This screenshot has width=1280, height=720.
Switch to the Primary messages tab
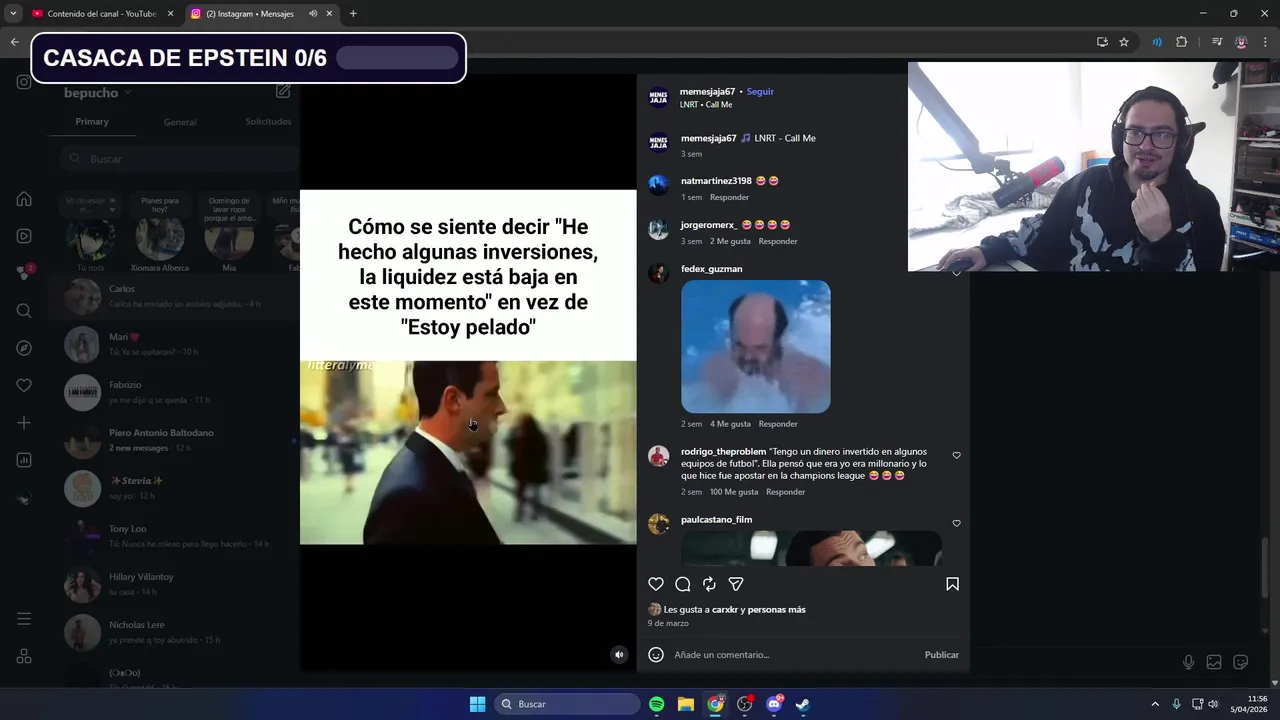coord(92,121)
